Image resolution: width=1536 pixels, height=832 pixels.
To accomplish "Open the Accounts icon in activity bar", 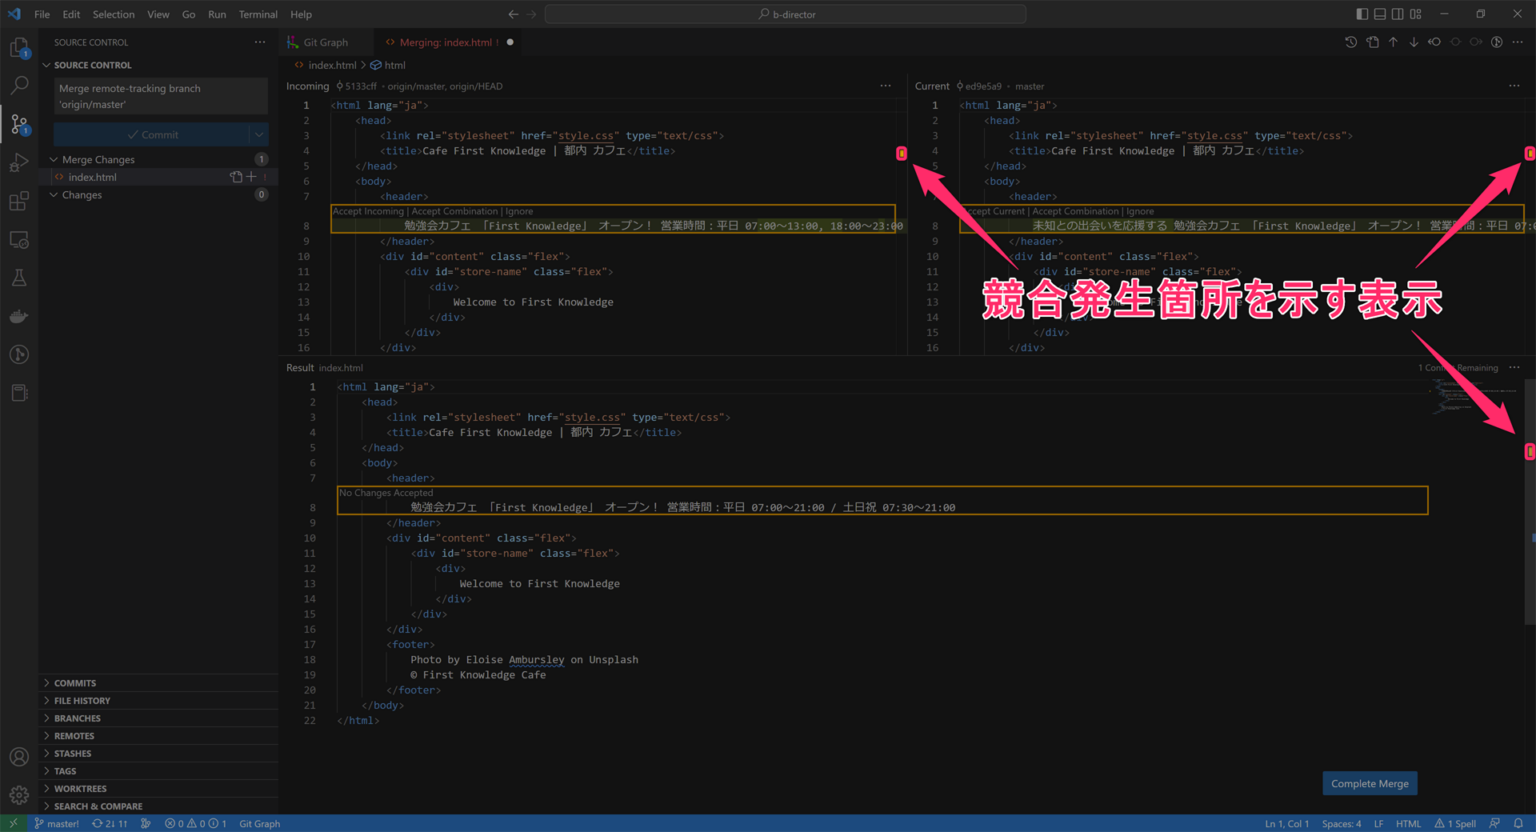I will click(x=19, y=757).
